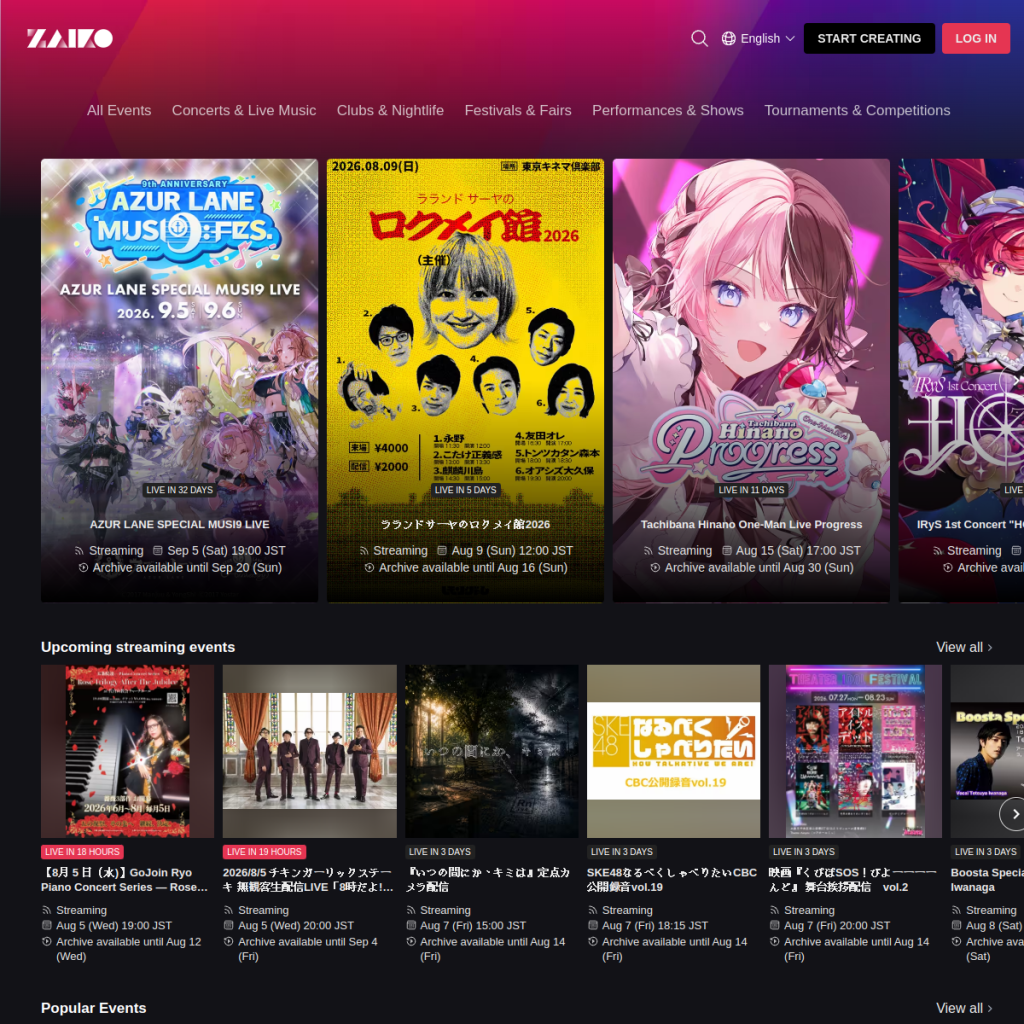Image resolution: width=1024 pixels, height=1024 pixels.
Task: Click the LIVE IN 19 HOURS badge
Action: 264,852
